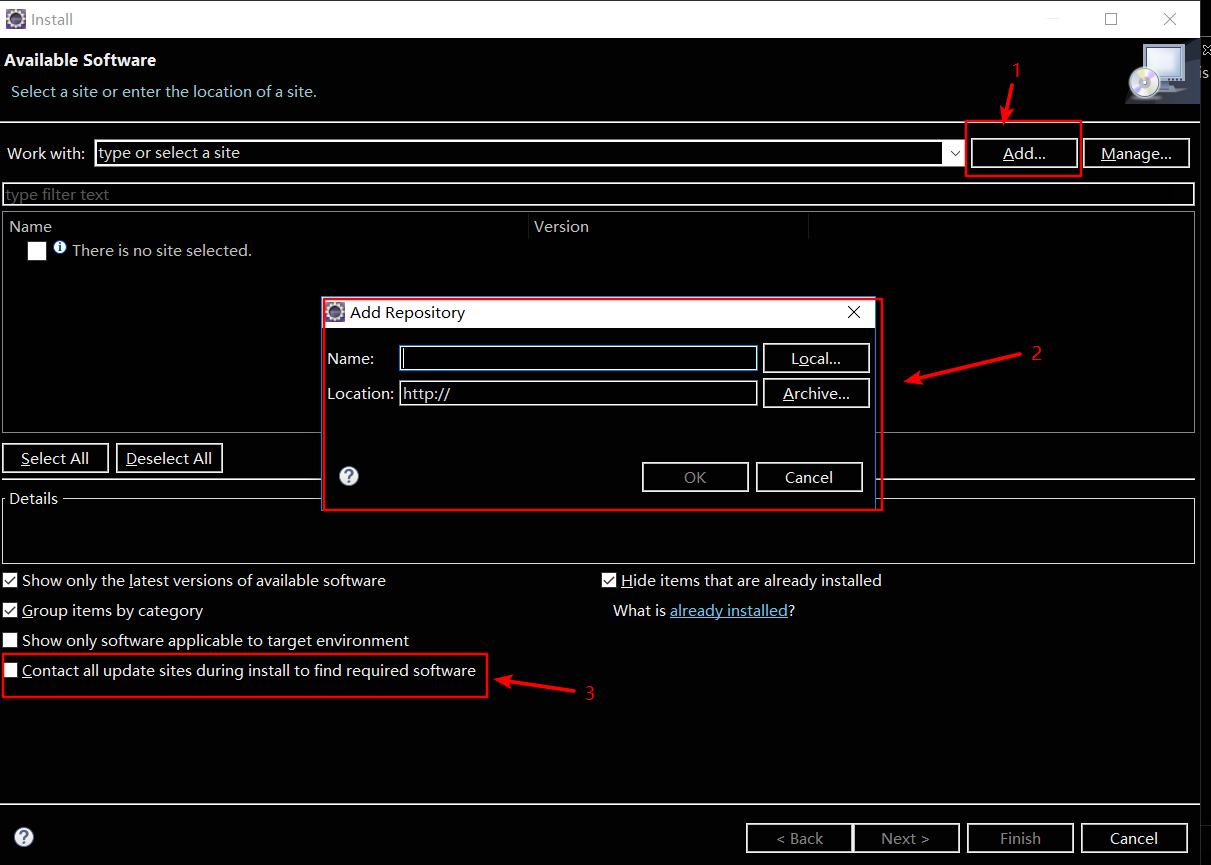Image resolution: width=1211 pixels, height=865 pixels.
Task: Click the Deselect All button
Action: pos(169,458)
